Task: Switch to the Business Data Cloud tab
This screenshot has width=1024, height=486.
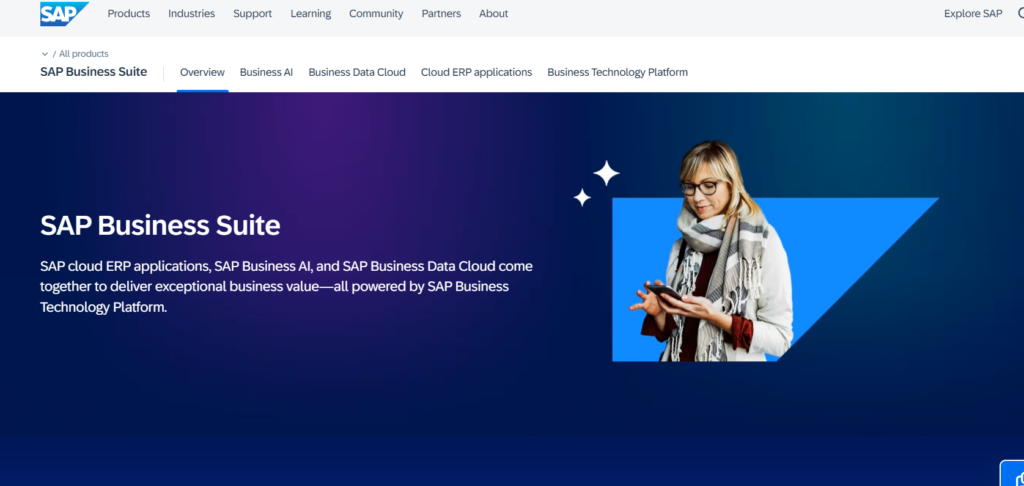Action: 357,72
